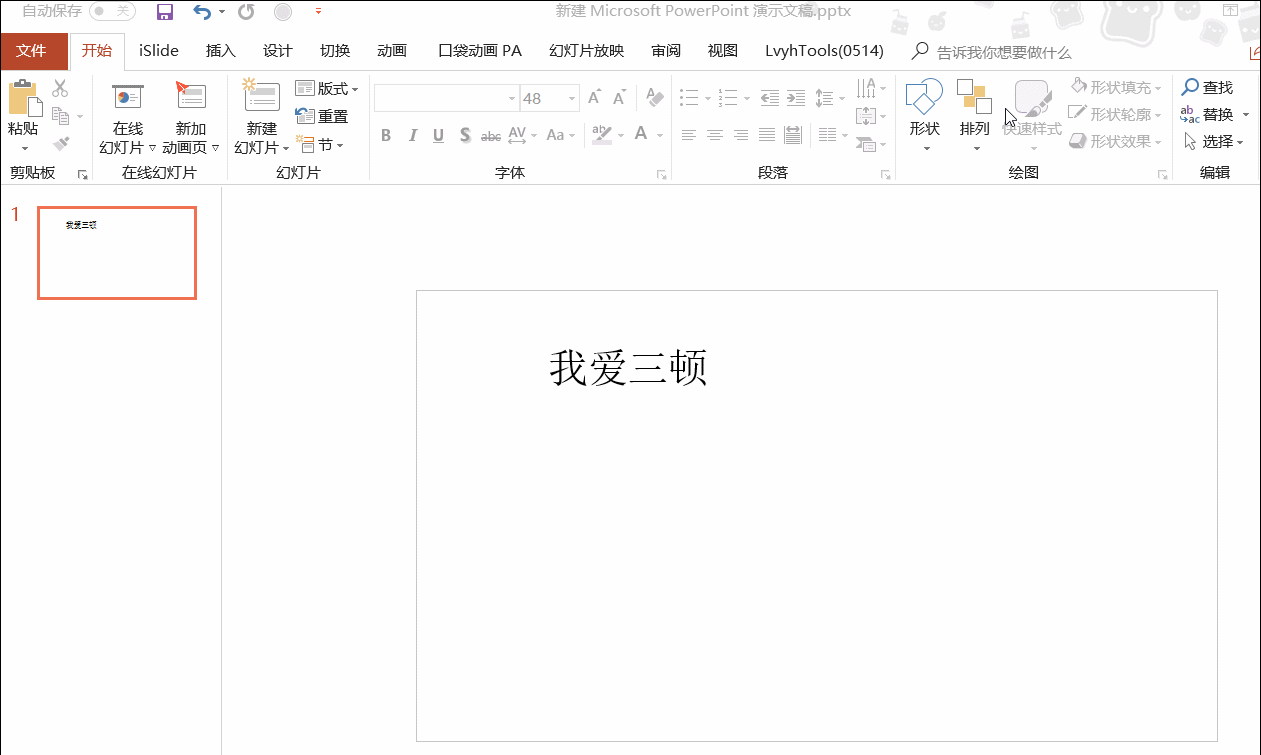Select slide 1 thumbnail
The width and height of the screenshot is (1261, 755).
[117, 252]
